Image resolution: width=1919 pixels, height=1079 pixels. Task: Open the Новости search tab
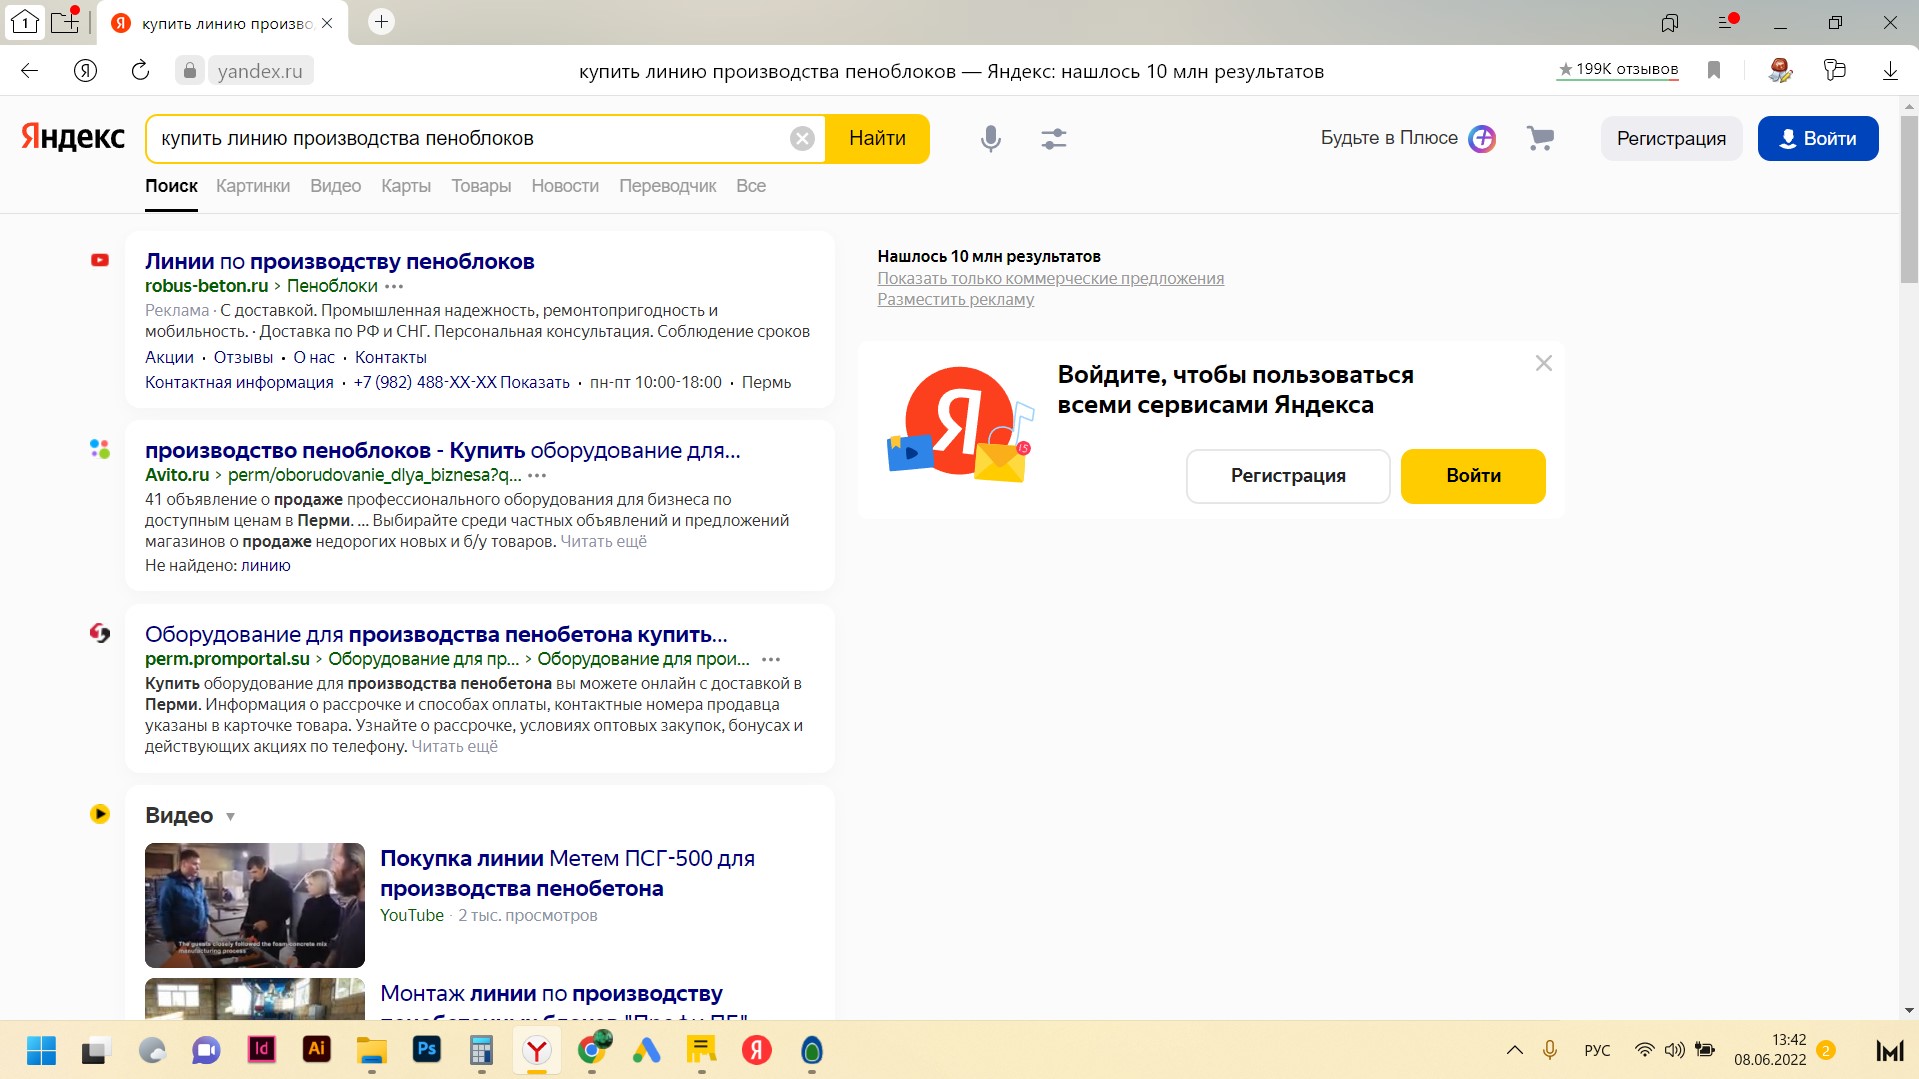coord(564,186)
